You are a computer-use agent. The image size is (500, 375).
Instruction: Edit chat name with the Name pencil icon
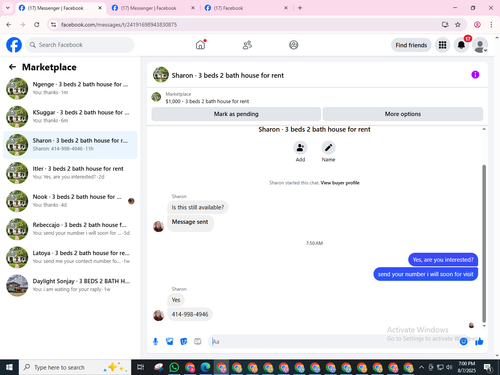tap(328, 148)
